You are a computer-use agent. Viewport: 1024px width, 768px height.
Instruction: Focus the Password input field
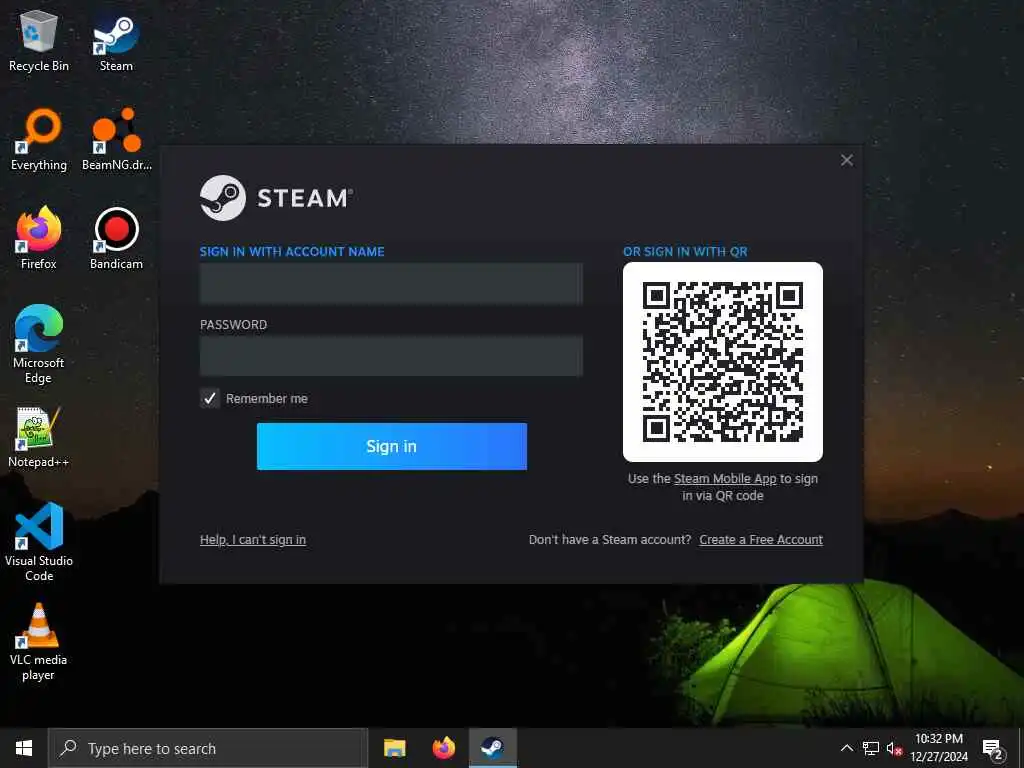coord(391,356)
